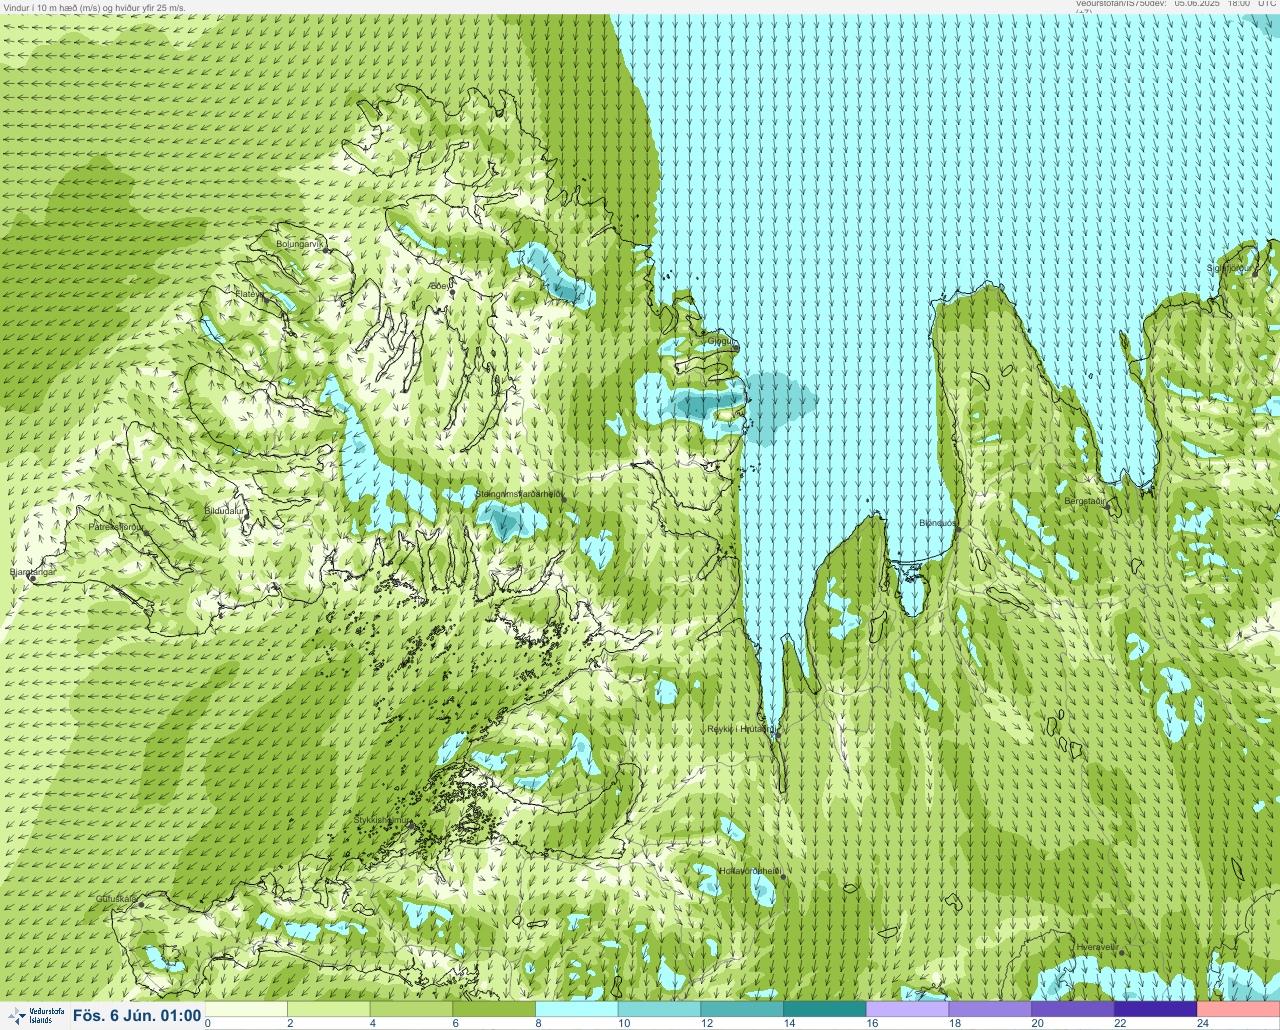This screenshot has width=1280, height=1030.
Task: Click the 05.06.2025 18:00 UTC run time
Action: pos(1225,4)
